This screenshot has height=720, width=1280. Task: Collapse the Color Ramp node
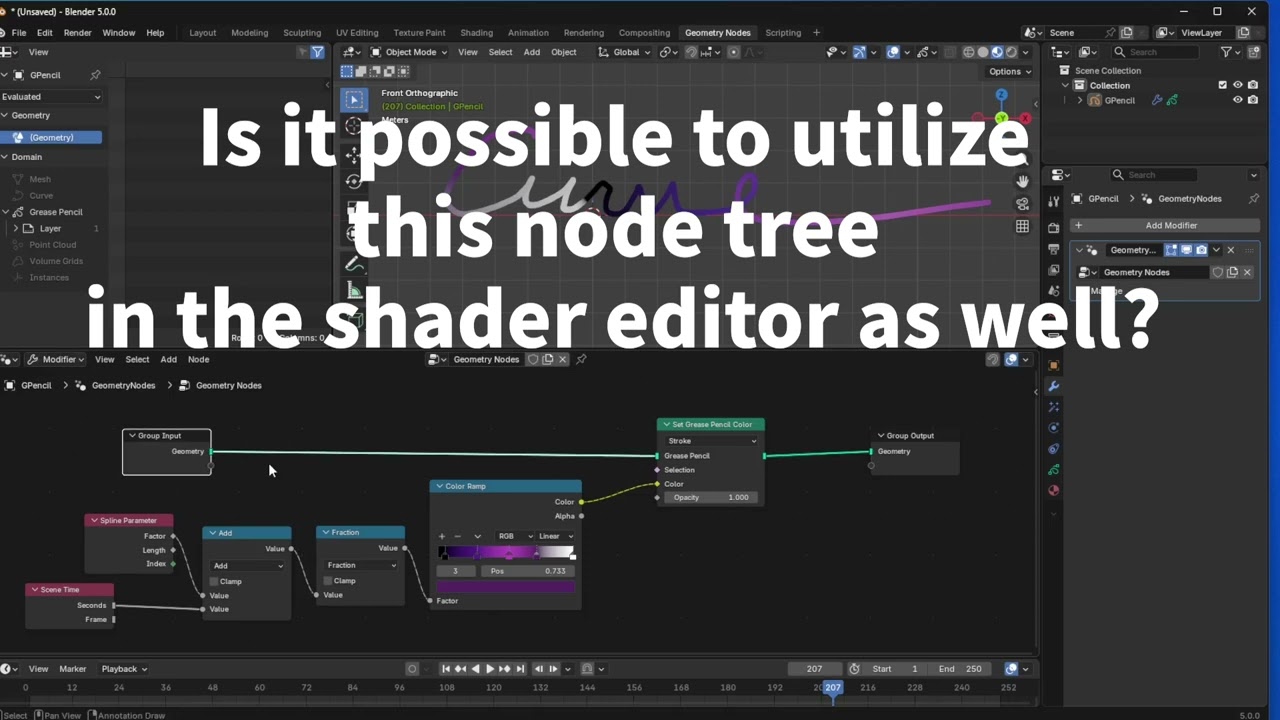[x=439, y=486]
